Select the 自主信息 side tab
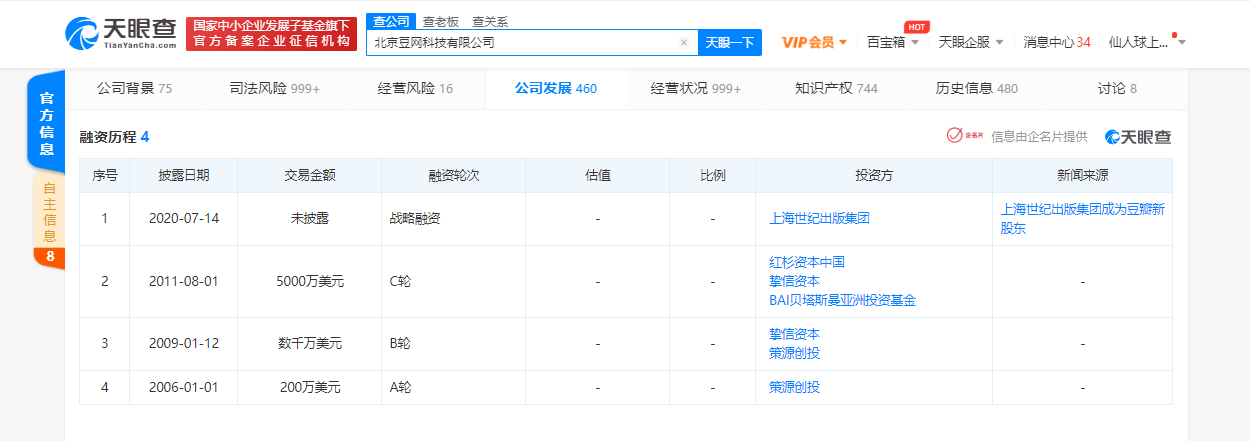Screen dimensions: 1250x441 49,212
